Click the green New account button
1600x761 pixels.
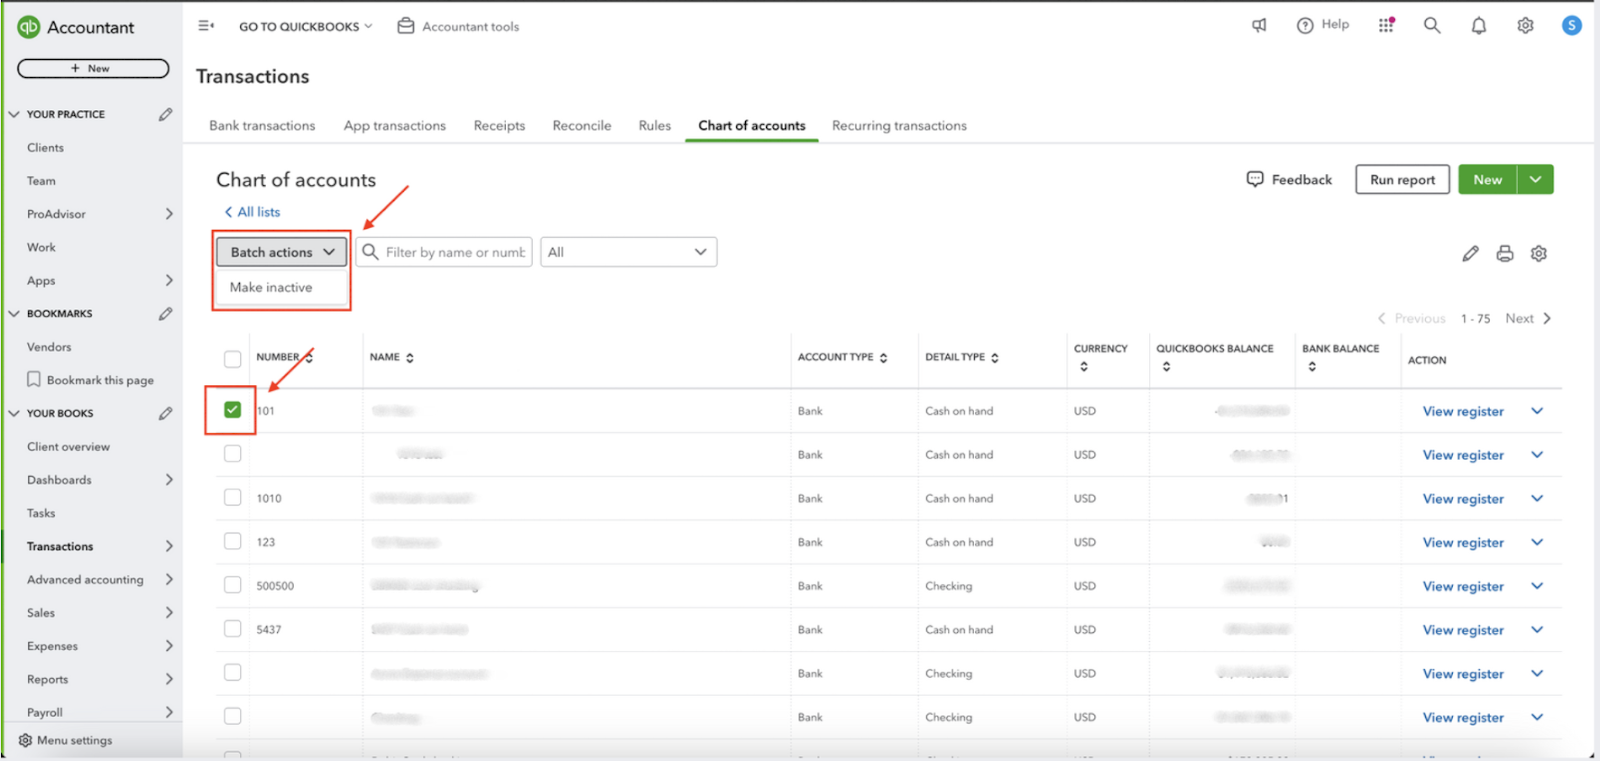1488,180
